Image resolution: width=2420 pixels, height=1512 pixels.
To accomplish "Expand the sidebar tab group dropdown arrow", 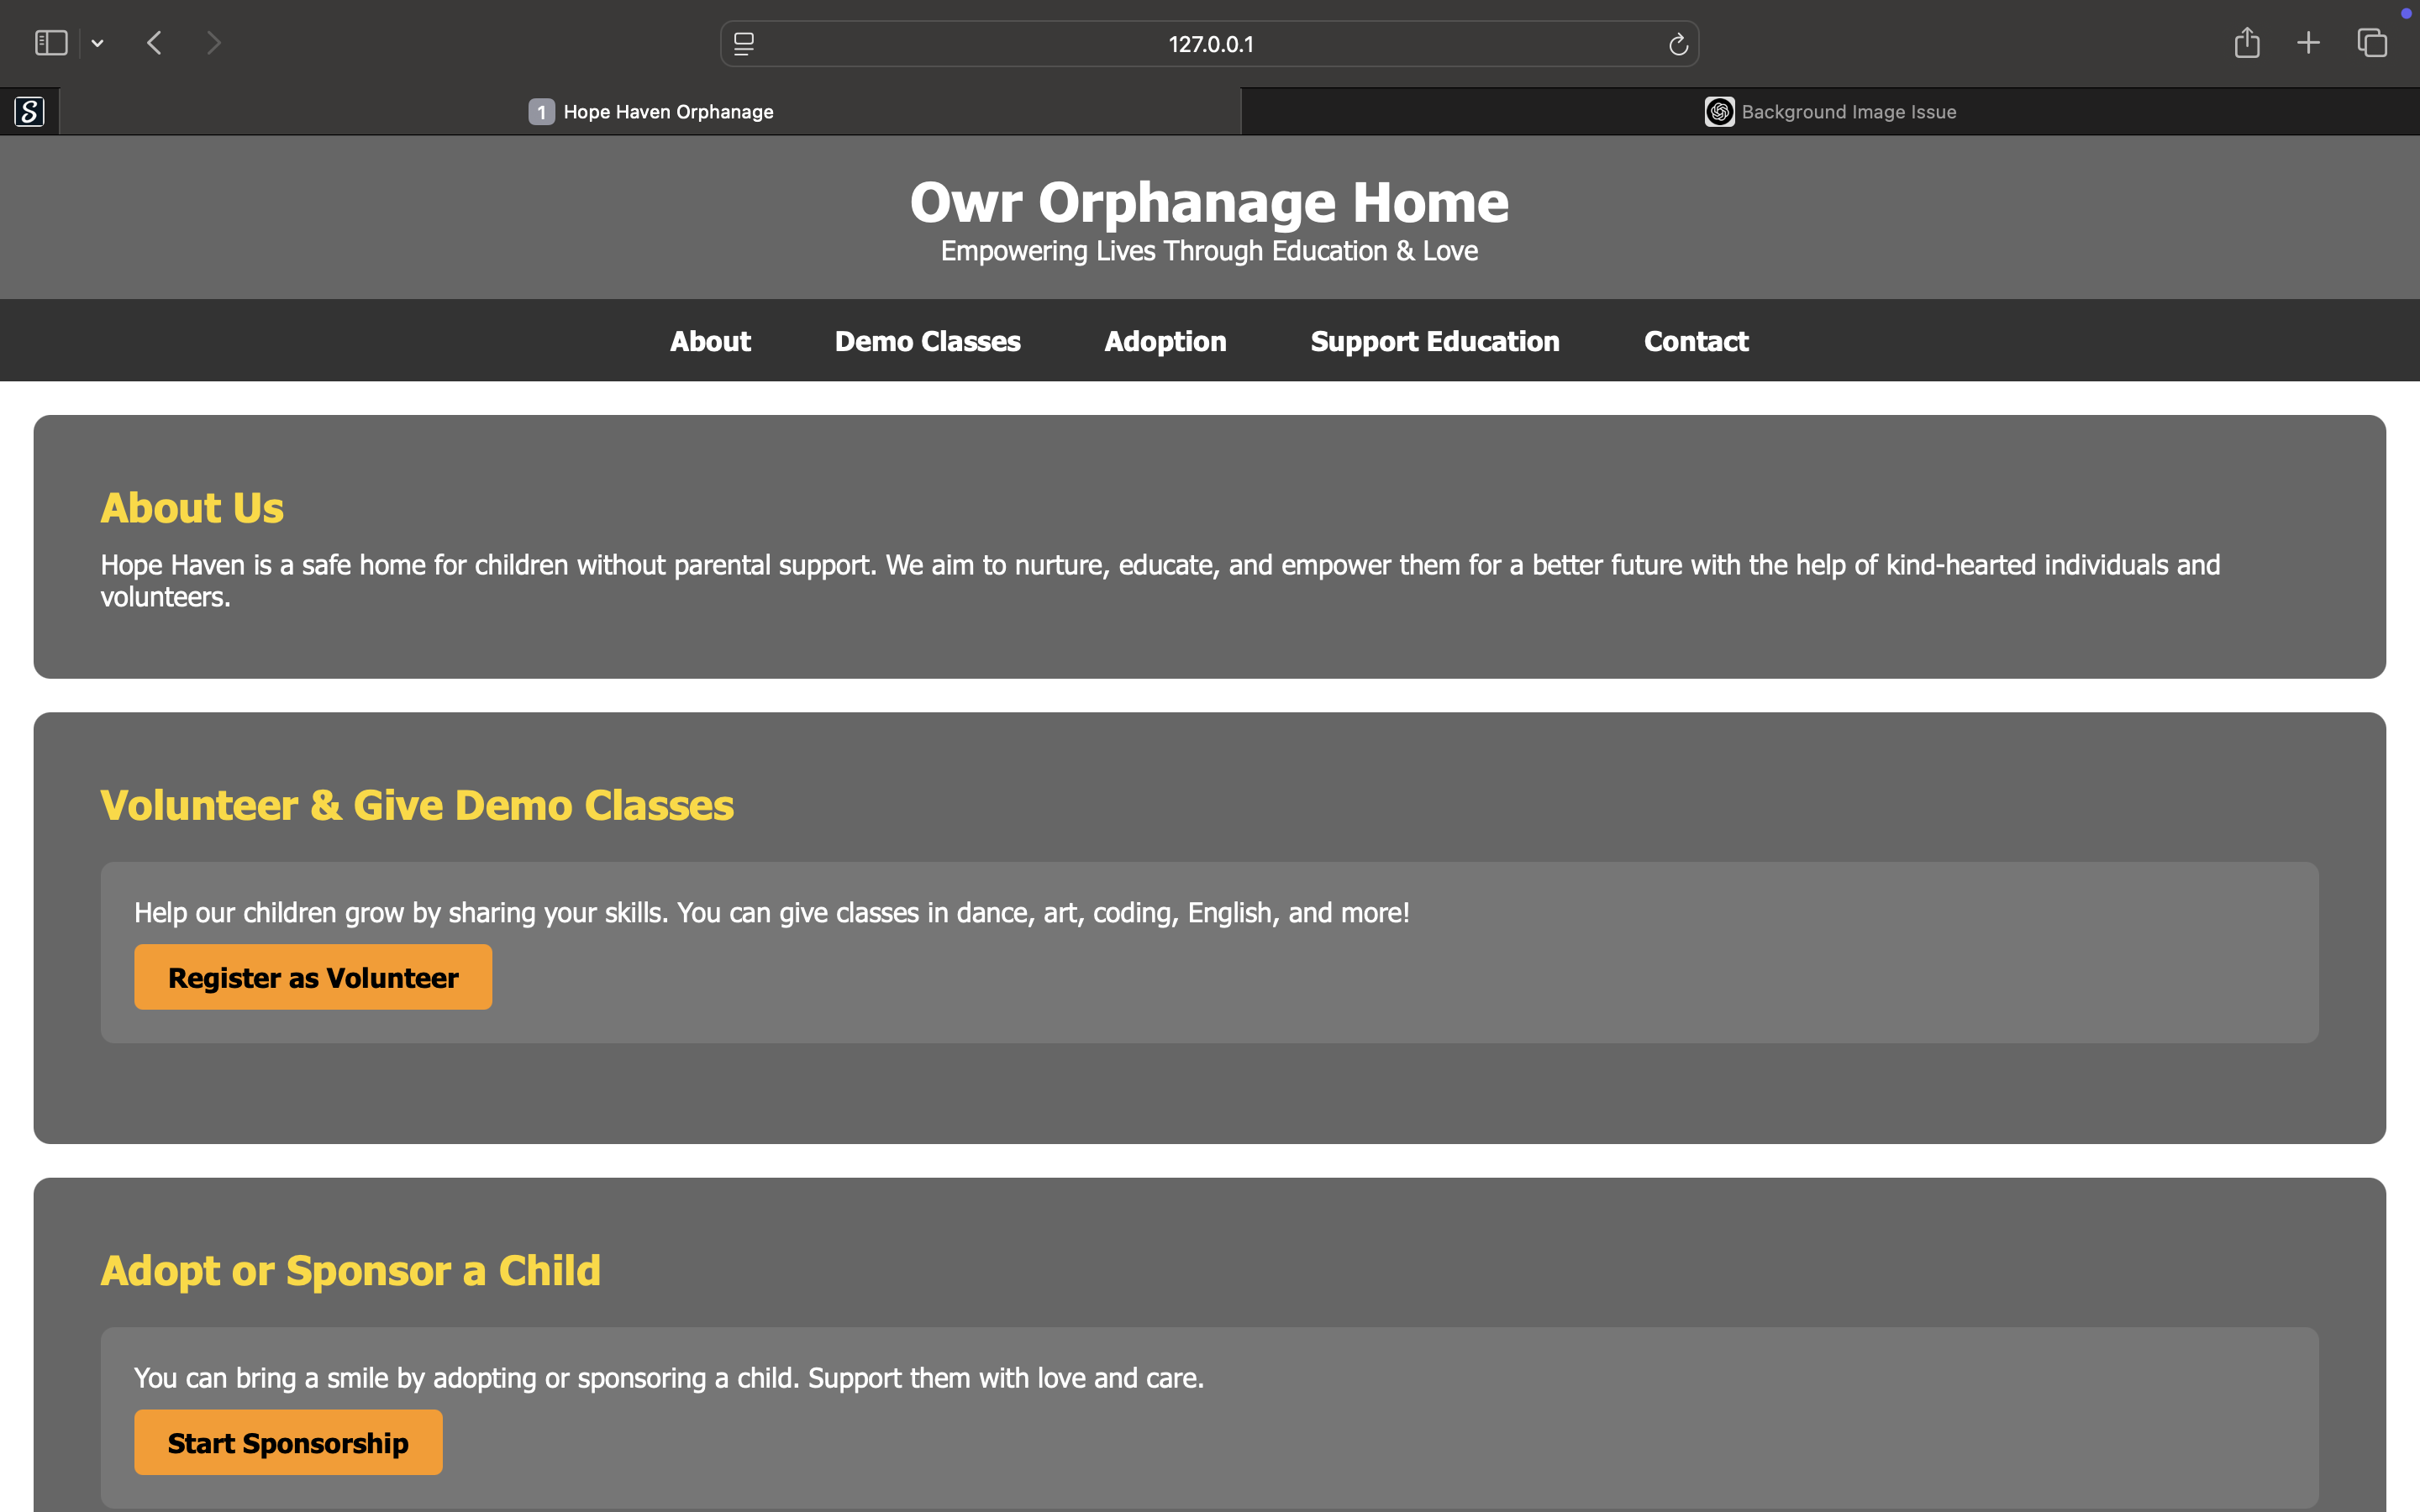I will pyautogui.click(x=97, y=43).
